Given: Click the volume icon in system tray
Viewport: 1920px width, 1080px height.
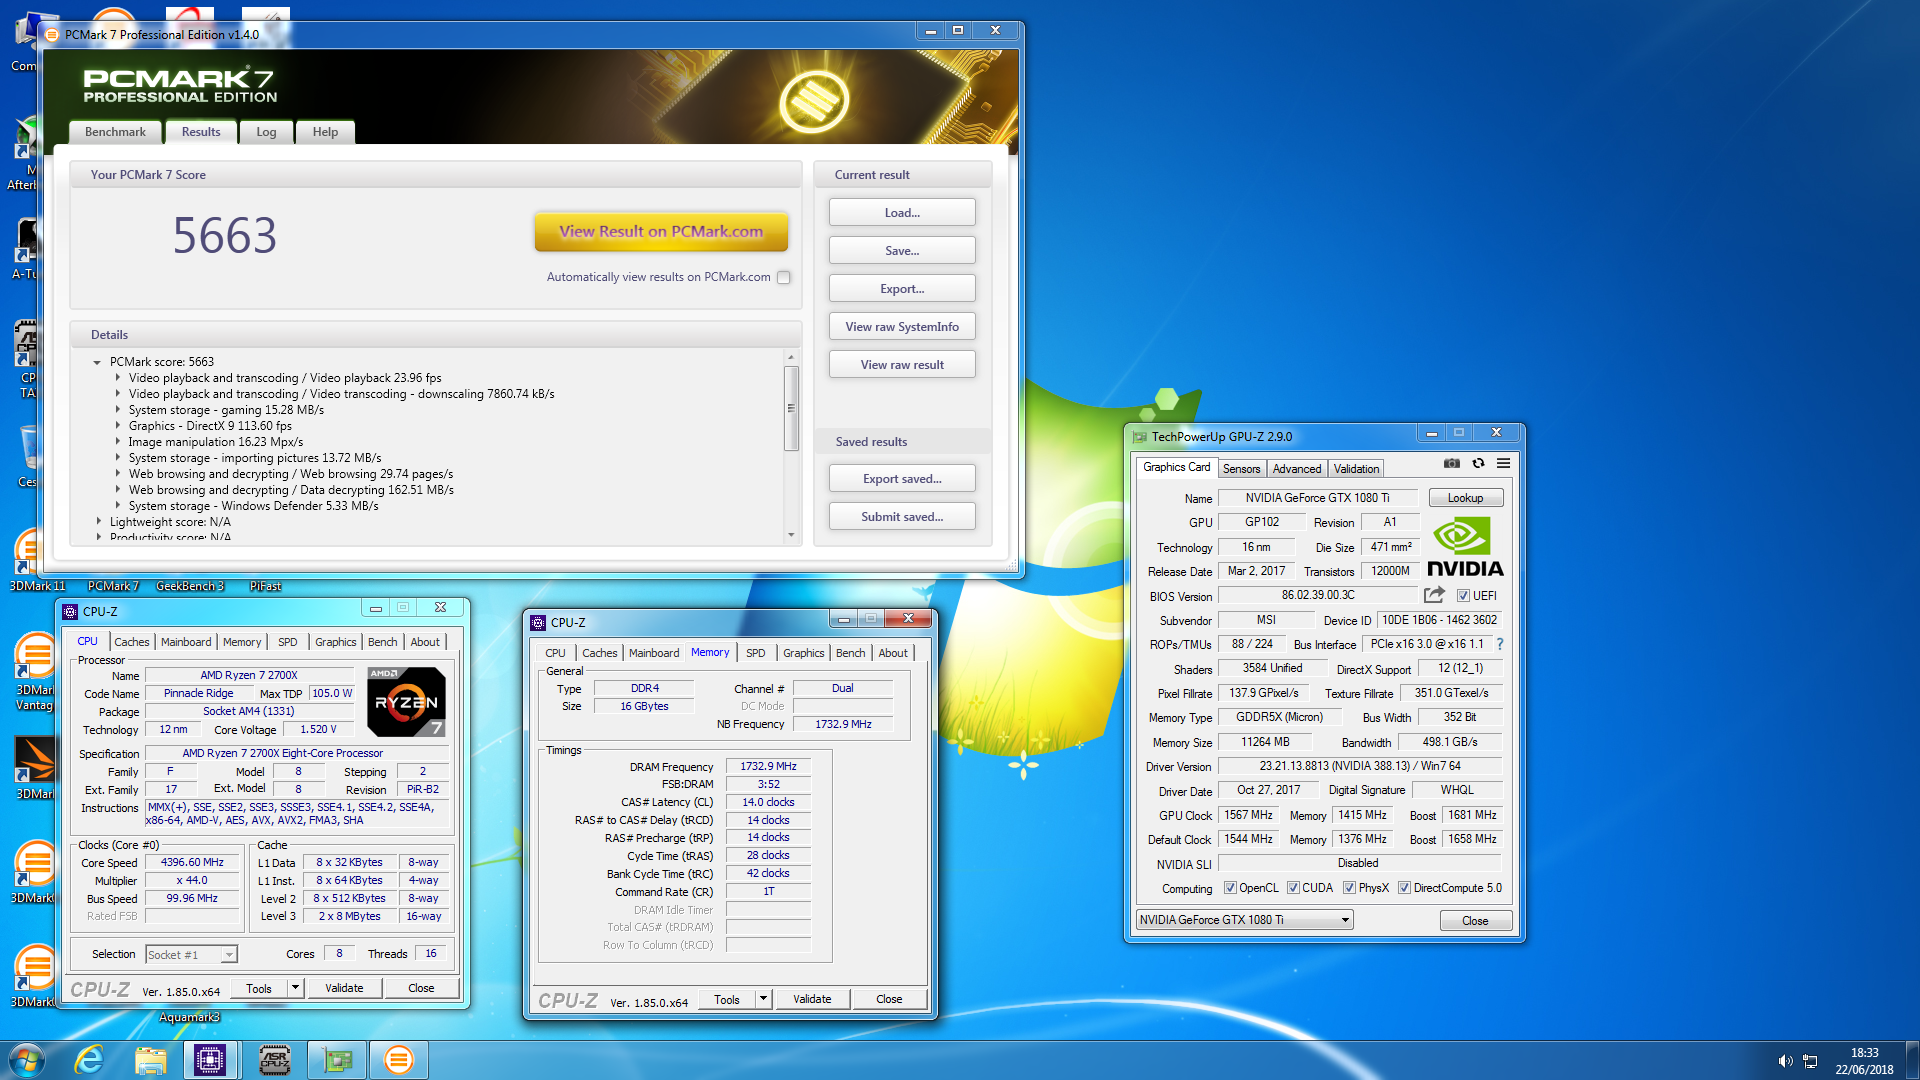Looking at the screenshot, I should [1785, 1061].
